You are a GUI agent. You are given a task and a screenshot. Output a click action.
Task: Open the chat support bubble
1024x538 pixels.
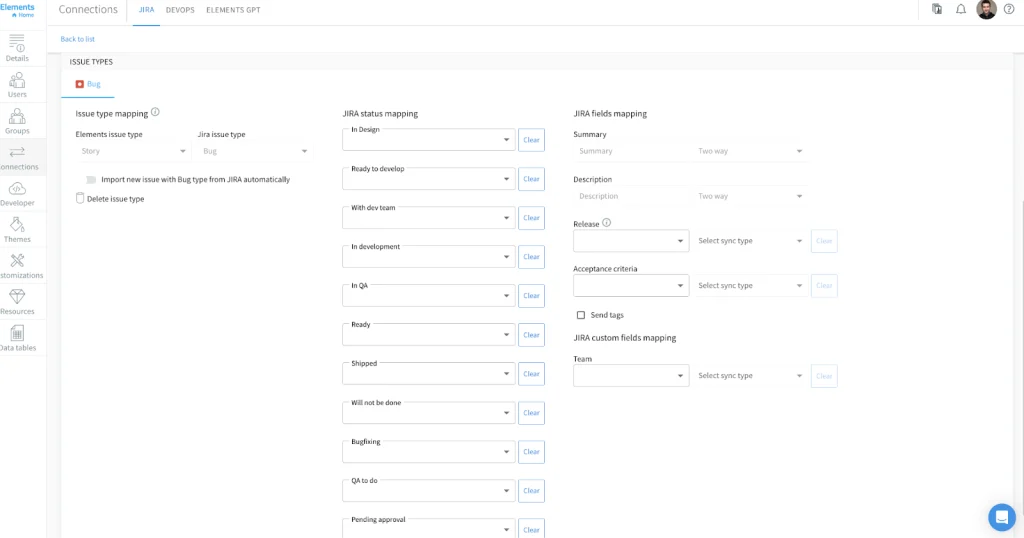click(1002, 517)
